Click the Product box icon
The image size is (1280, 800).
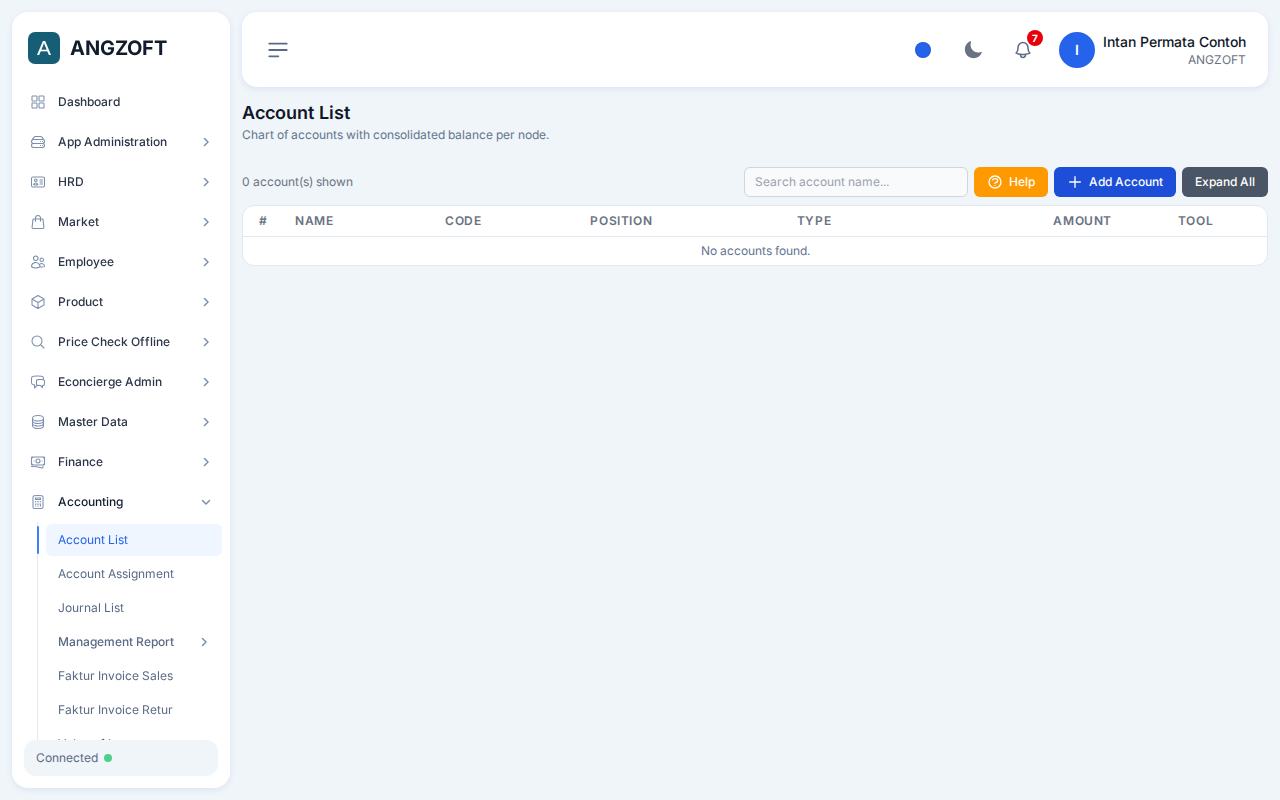coord(38,302)
